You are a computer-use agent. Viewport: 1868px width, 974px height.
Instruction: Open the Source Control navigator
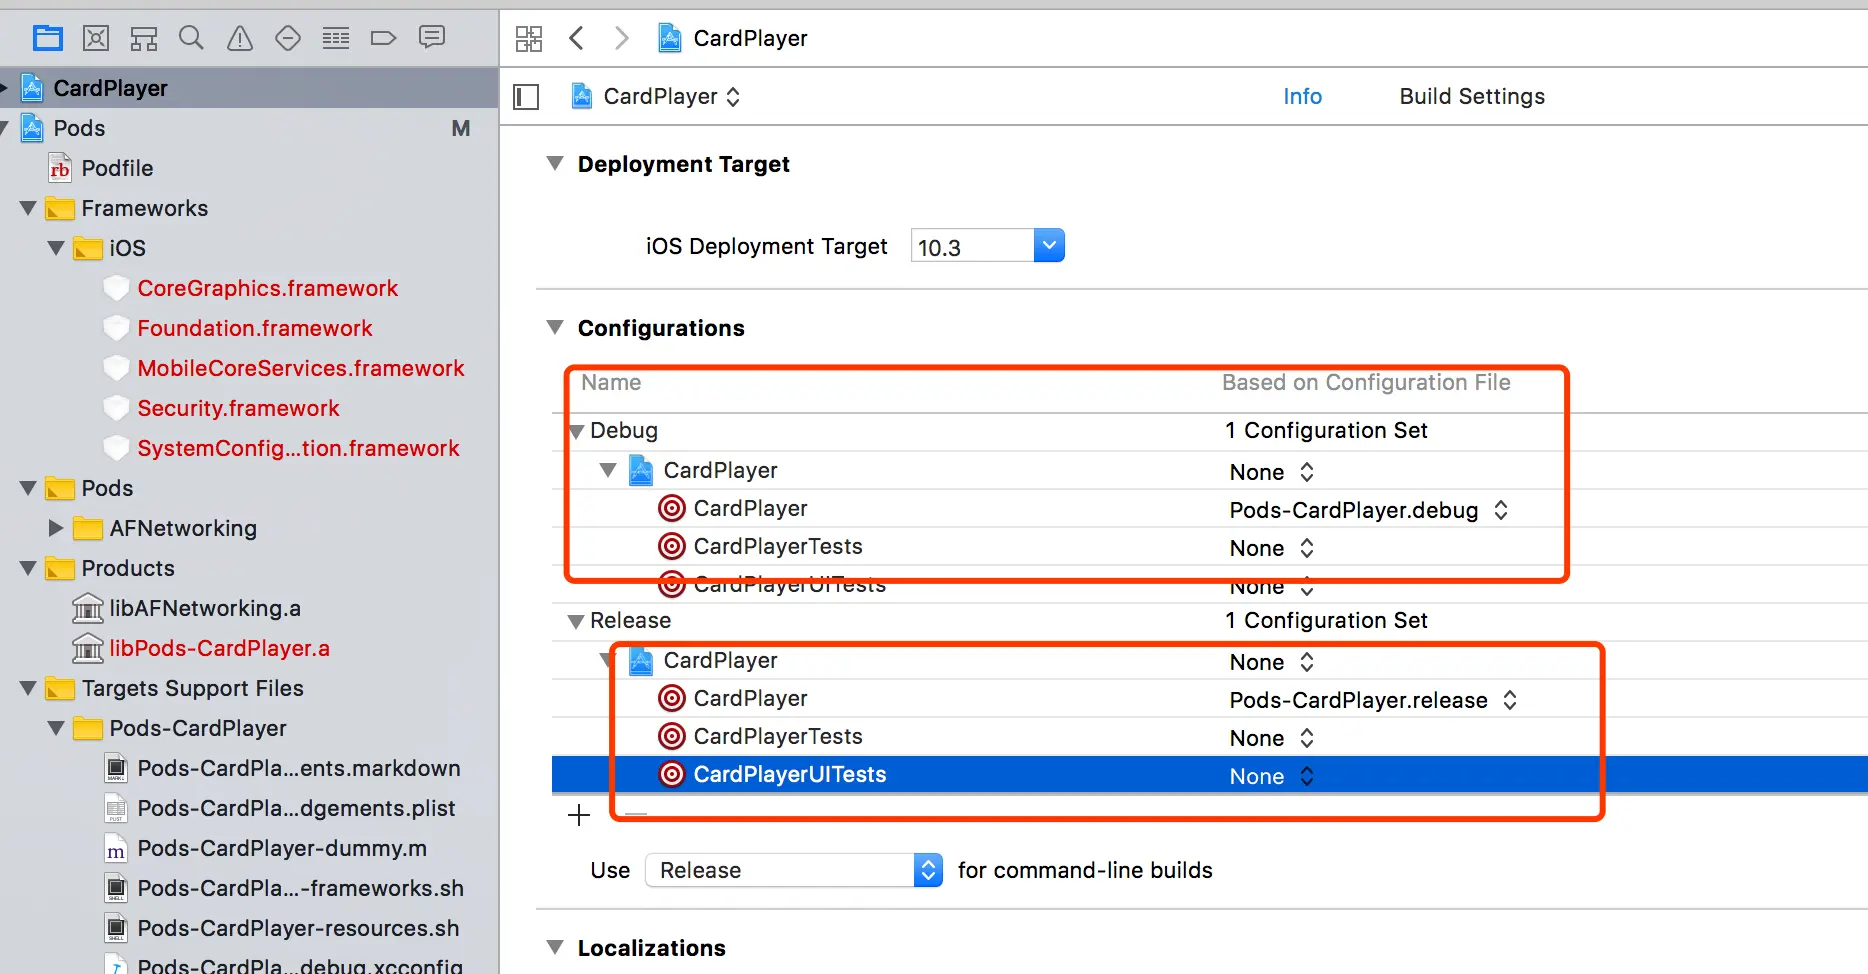click(95, 37)
